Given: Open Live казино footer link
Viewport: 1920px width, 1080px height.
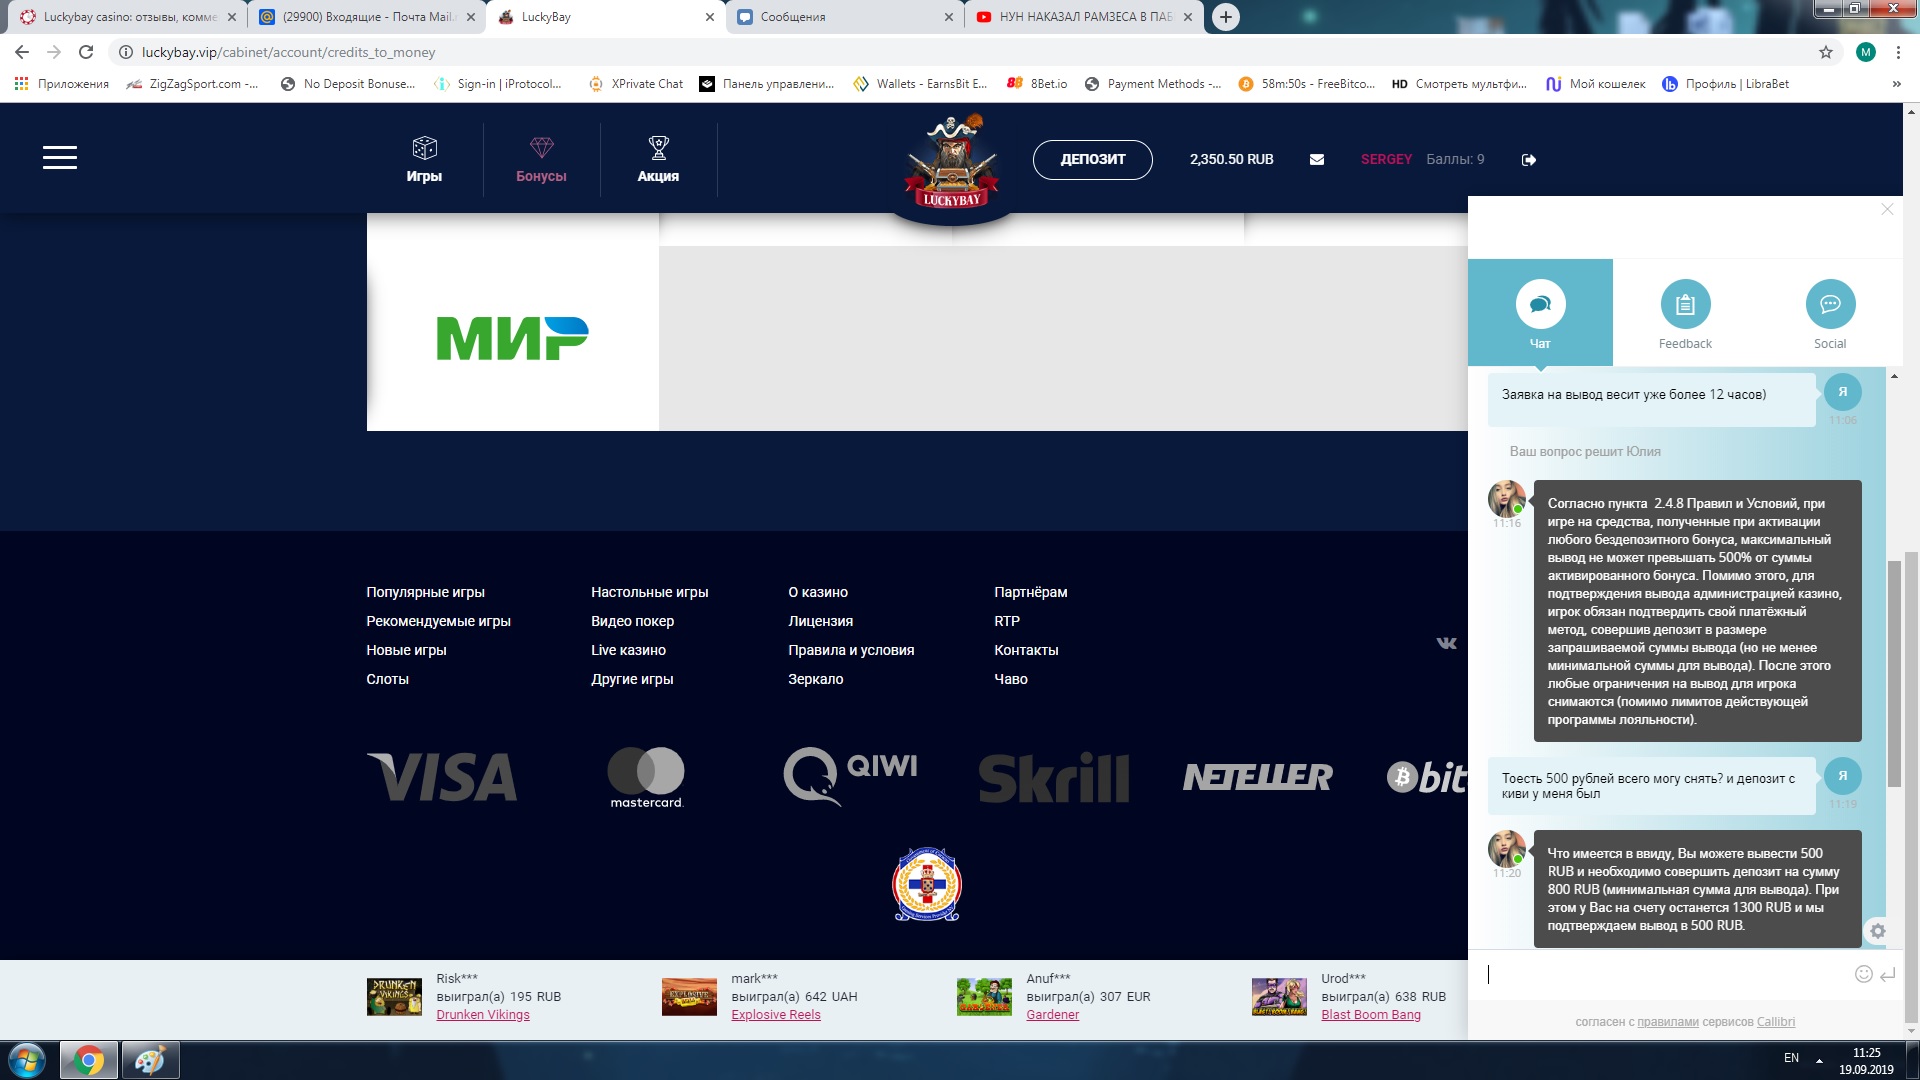Looking at the screenshot, I should click(x=628, y=650).
